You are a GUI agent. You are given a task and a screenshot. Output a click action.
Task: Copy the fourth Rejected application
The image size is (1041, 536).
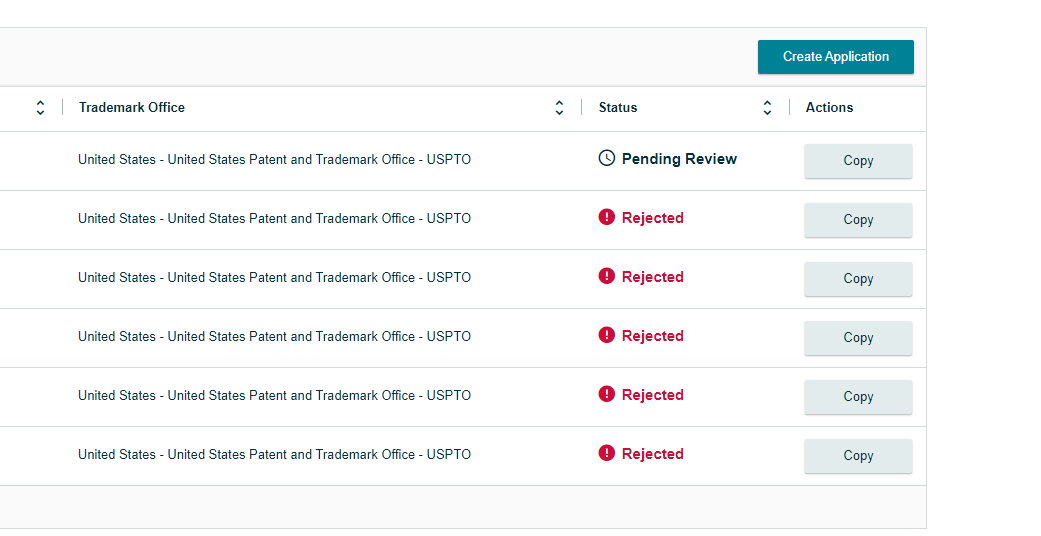pyautogui.click(x=858, y=397)
